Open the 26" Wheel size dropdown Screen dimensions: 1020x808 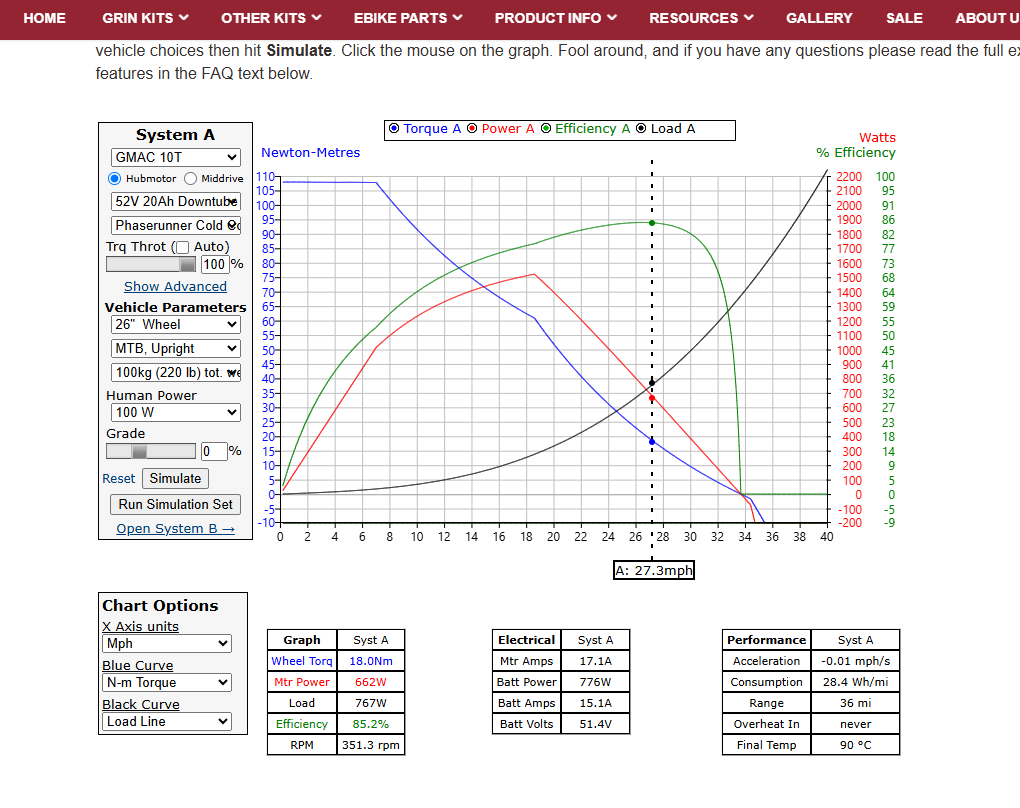pos(176,325)
